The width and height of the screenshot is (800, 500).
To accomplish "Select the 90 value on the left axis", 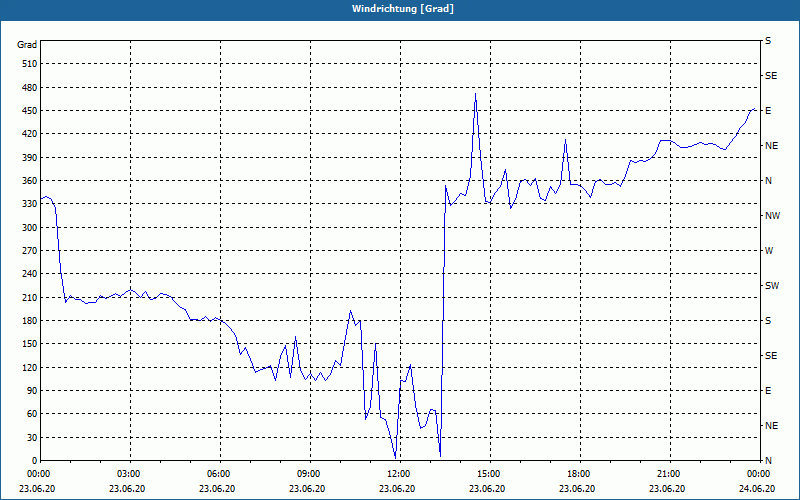I will coord(32,391).
